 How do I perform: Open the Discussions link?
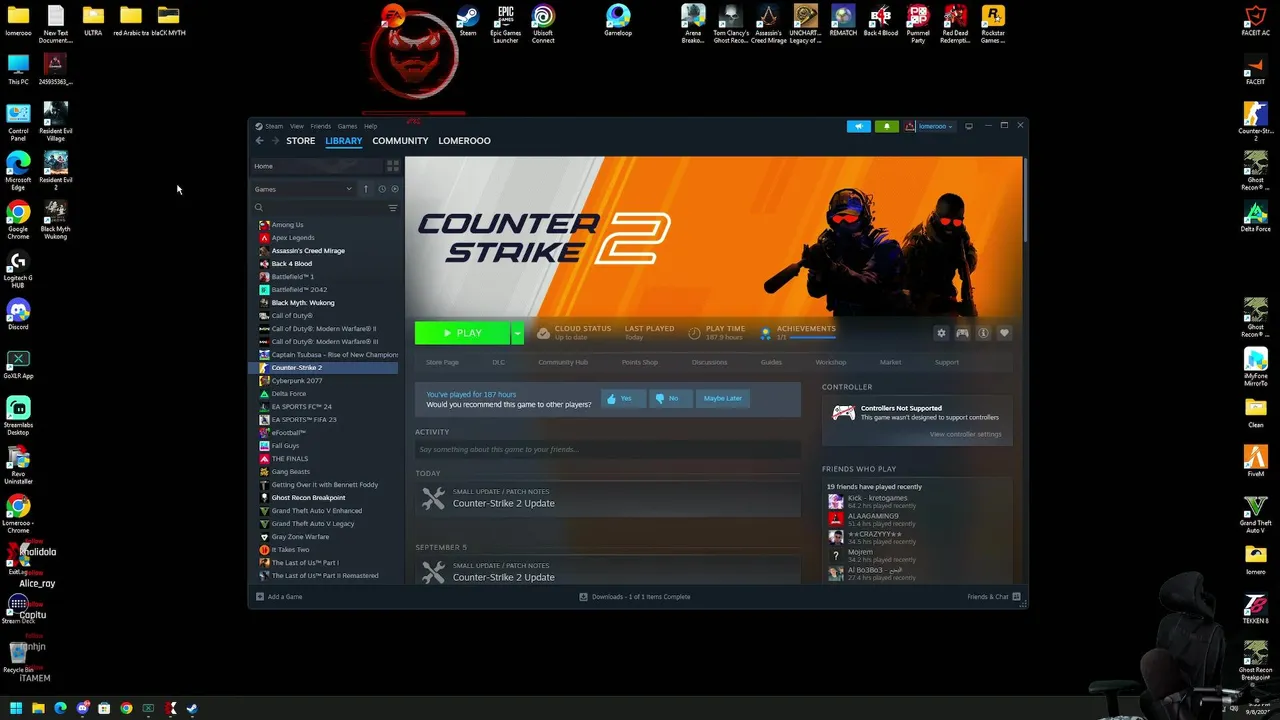click(x=709, y=362)
